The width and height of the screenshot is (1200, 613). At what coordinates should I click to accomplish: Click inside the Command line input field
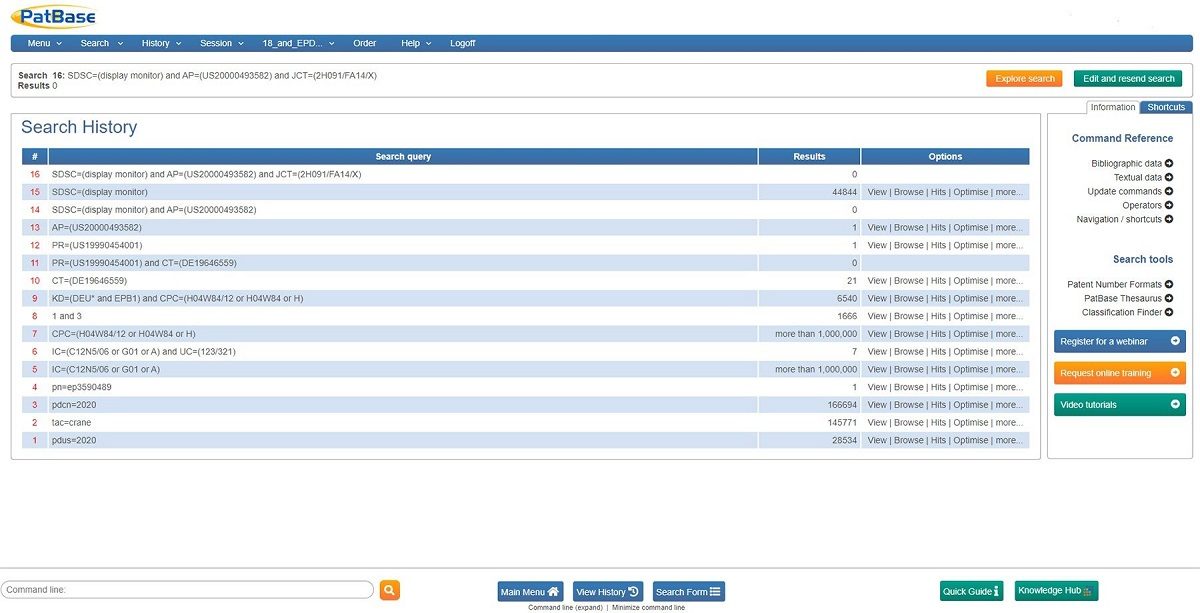tap(187, 590)
